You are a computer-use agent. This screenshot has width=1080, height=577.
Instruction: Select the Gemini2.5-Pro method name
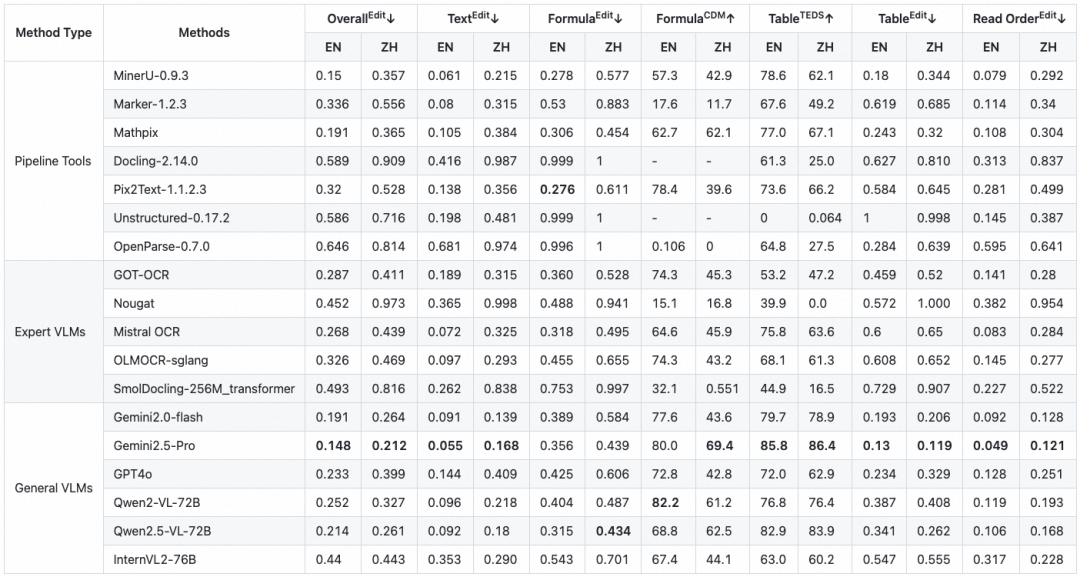154,445
